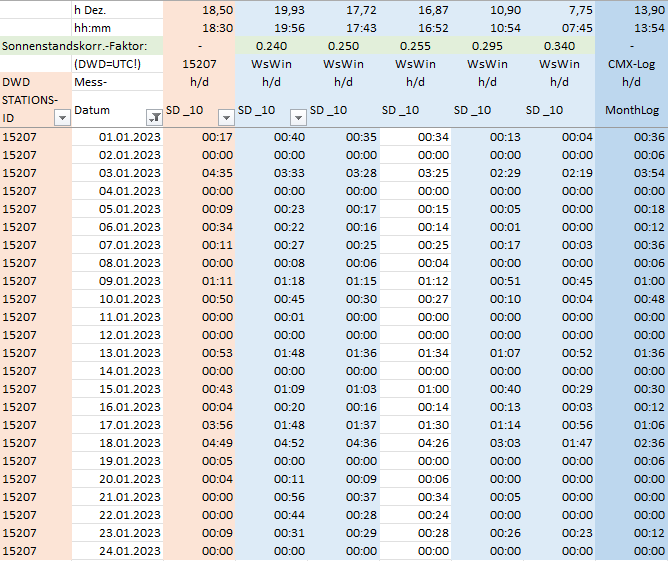
Task: Select the 0.340 correction factor cell
Action: [560, 46]
